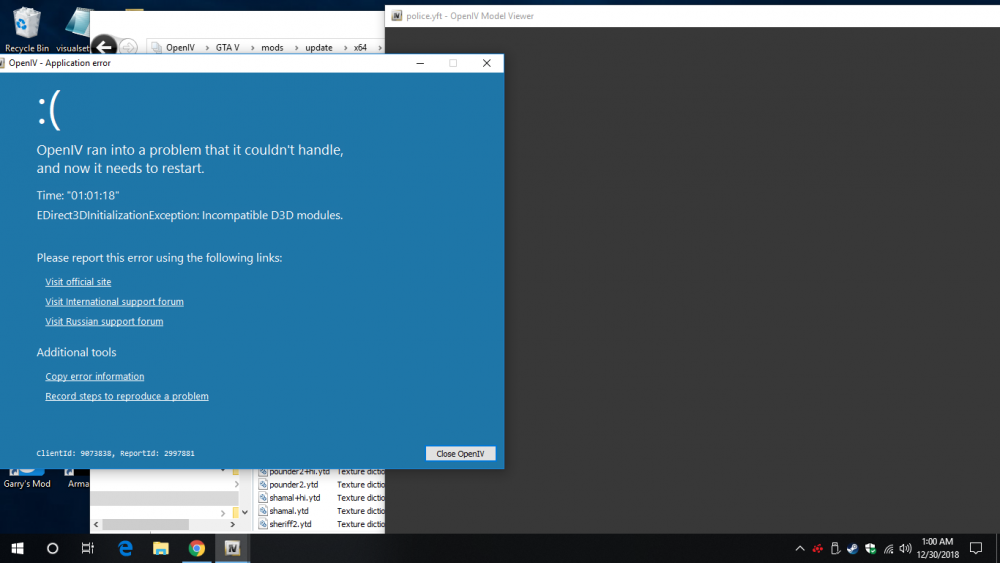Screen dimensions: 1000x563
Task: Show hidden tray icons chevron
Action: pyautogui.click(x=800, y=548)
